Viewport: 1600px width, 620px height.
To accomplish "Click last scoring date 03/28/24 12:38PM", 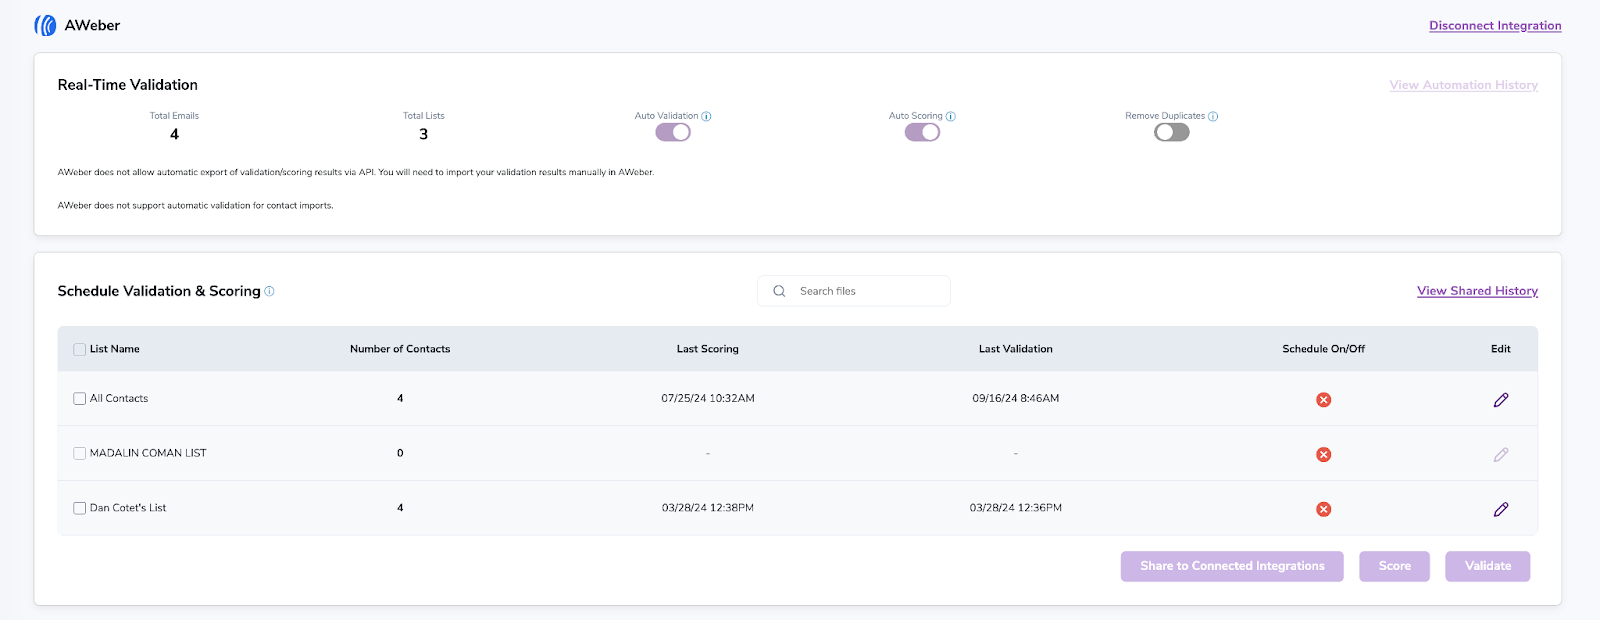I will [x=708, y=508].
